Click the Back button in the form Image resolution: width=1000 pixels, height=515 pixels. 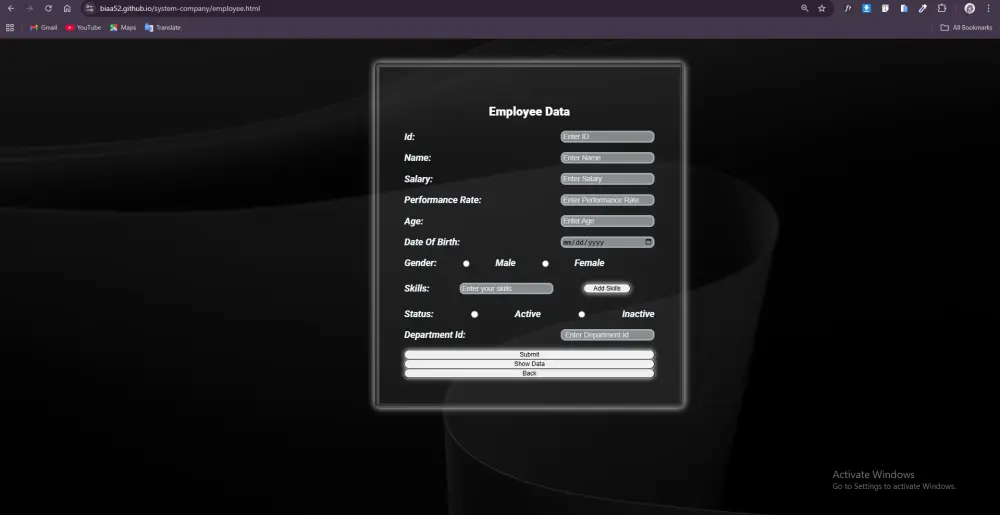(x=529, y=374)
